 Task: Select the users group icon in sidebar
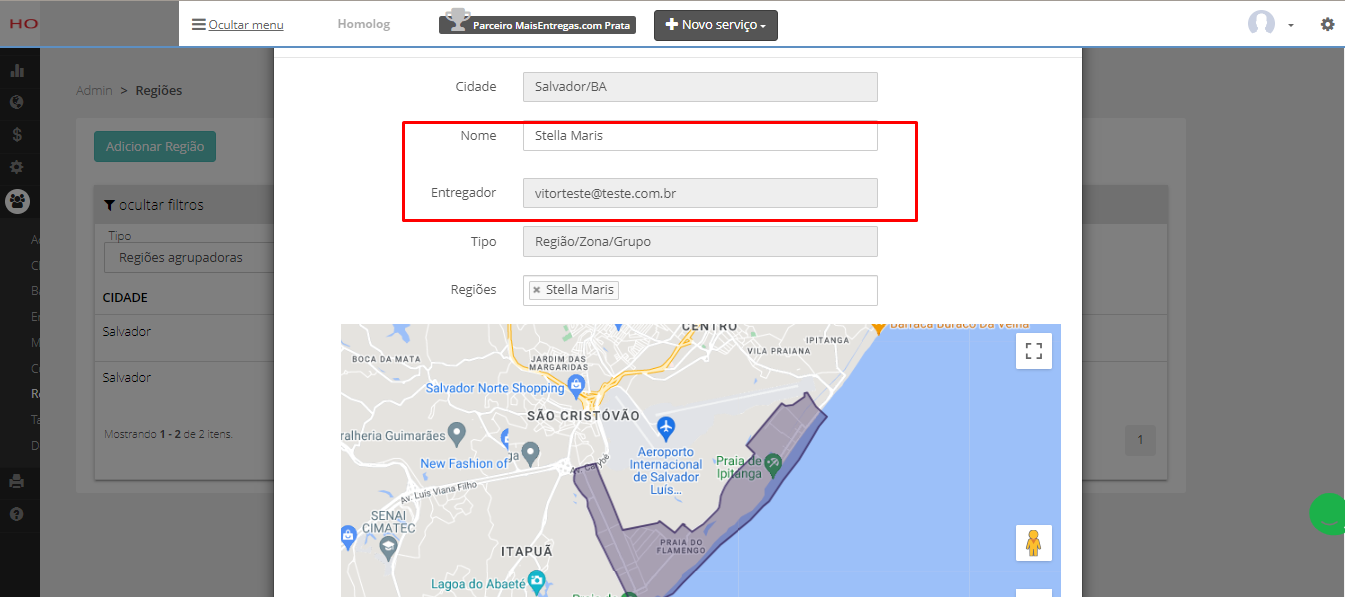tap(17, 201)
